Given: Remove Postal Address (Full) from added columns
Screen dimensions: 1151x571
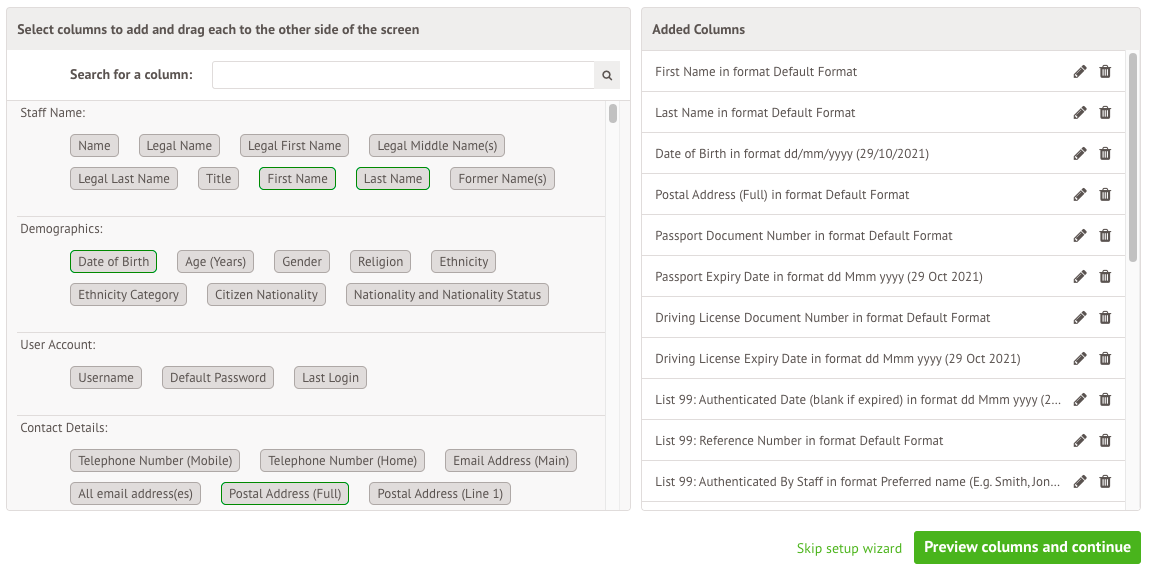Looking at the screenshot, I should (1105, 195).
